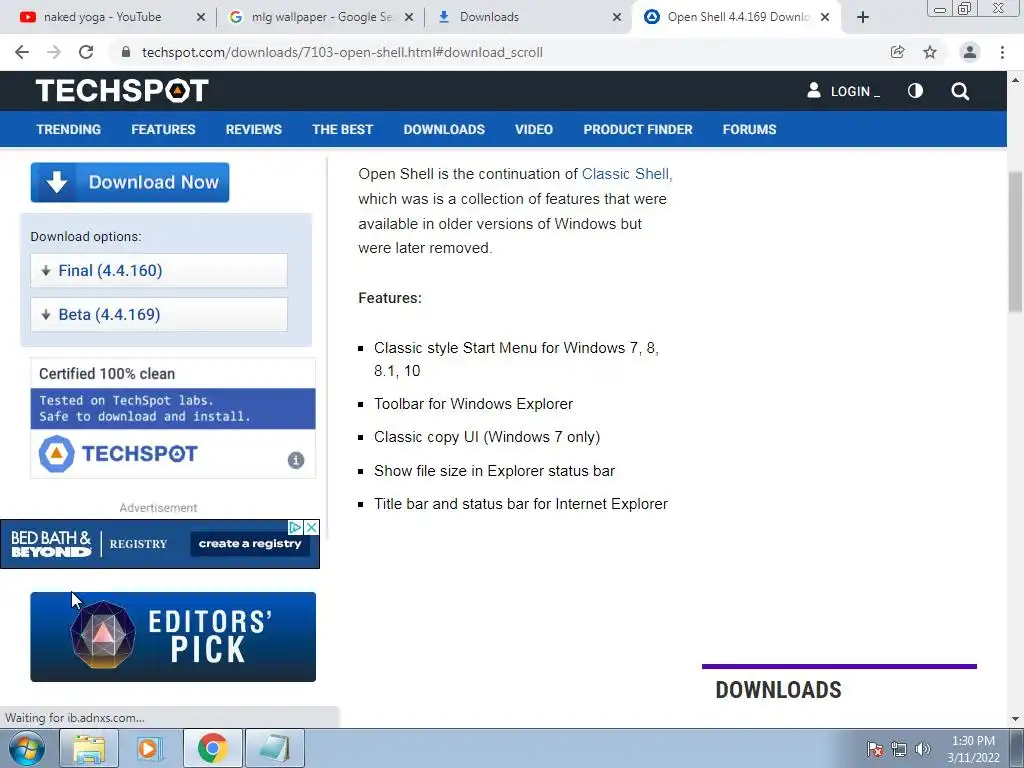Open the Windows Start button
The width and height of the screenshot is (1024, 768).
click(x=26, y=748)
